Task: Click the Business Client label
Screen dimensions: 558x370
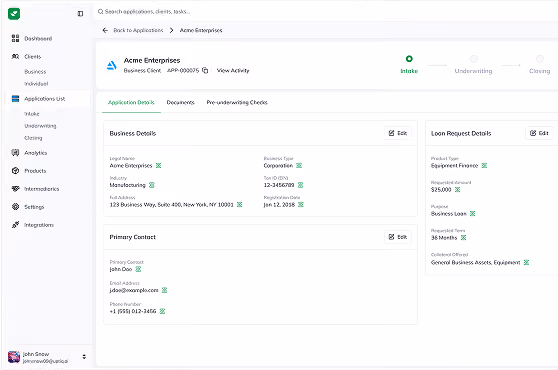Action: tap(142, 70)
